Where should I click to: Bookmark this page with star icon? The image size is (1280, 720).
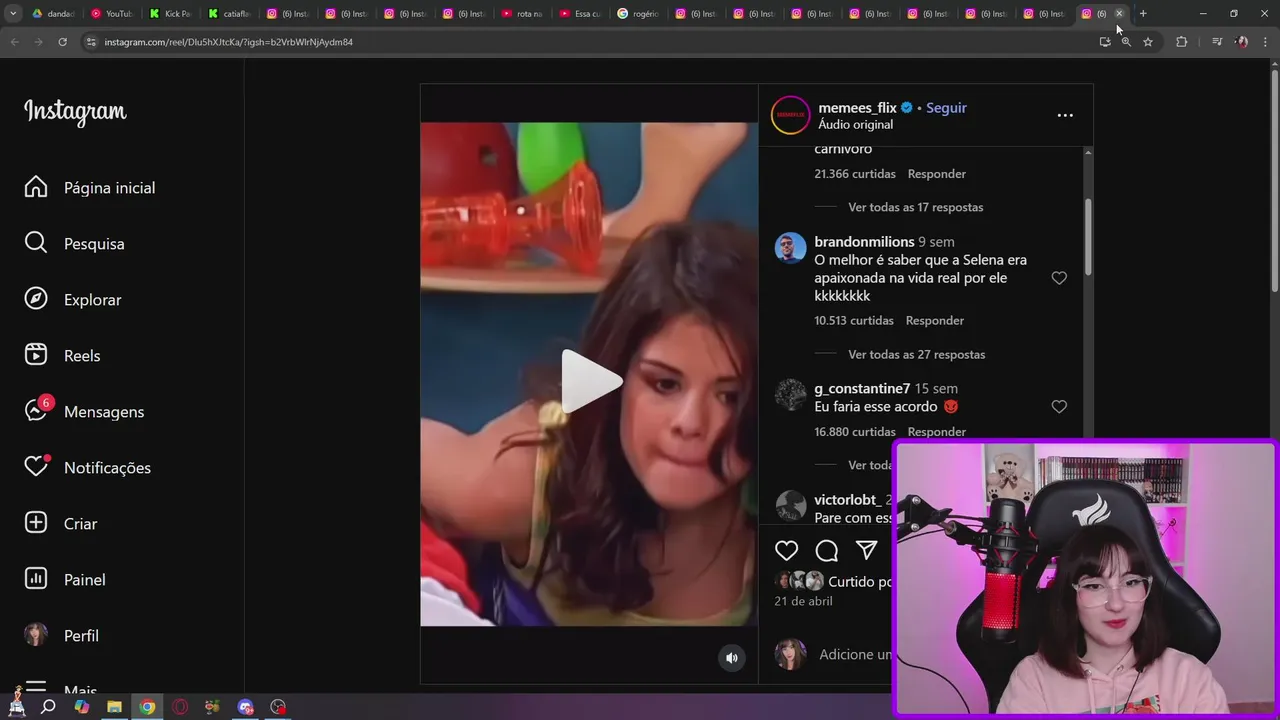1148,42
